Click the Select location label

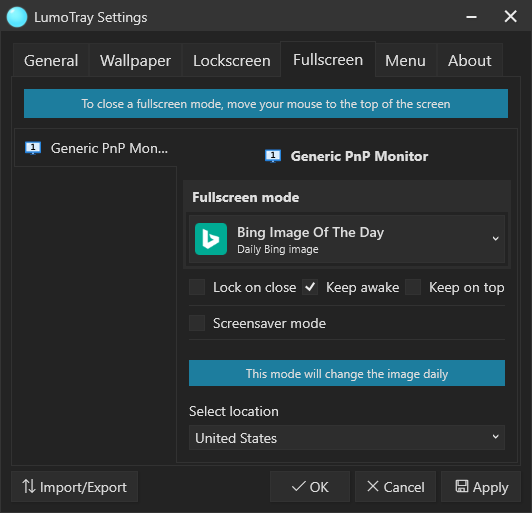[234, 411]
